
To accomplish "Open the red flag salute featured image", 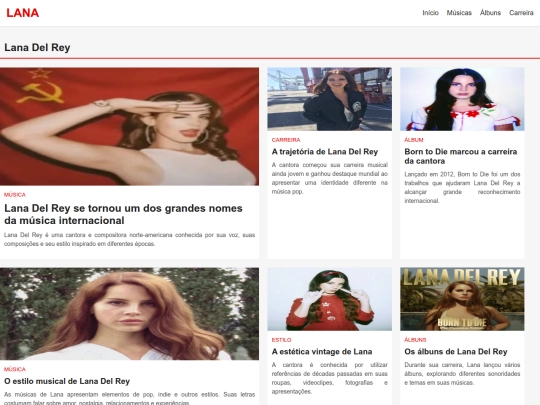I will (x=129, y=126).
